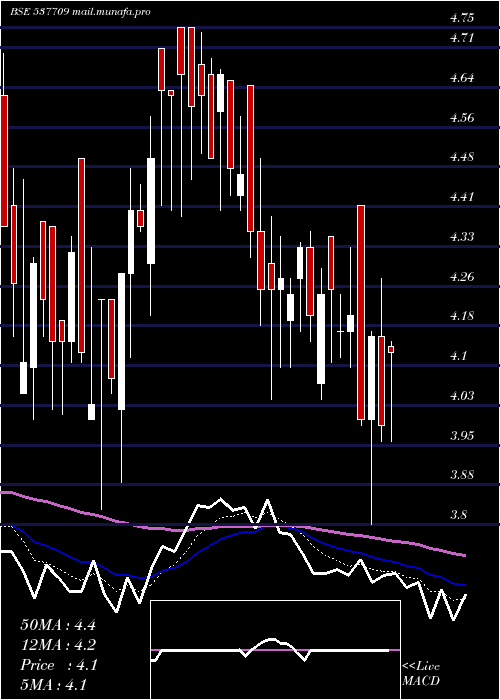Click the 12MA : 4.2 readout
Image resolution: width=500 pixels, height=700 pixels.
tap(58, 645)
